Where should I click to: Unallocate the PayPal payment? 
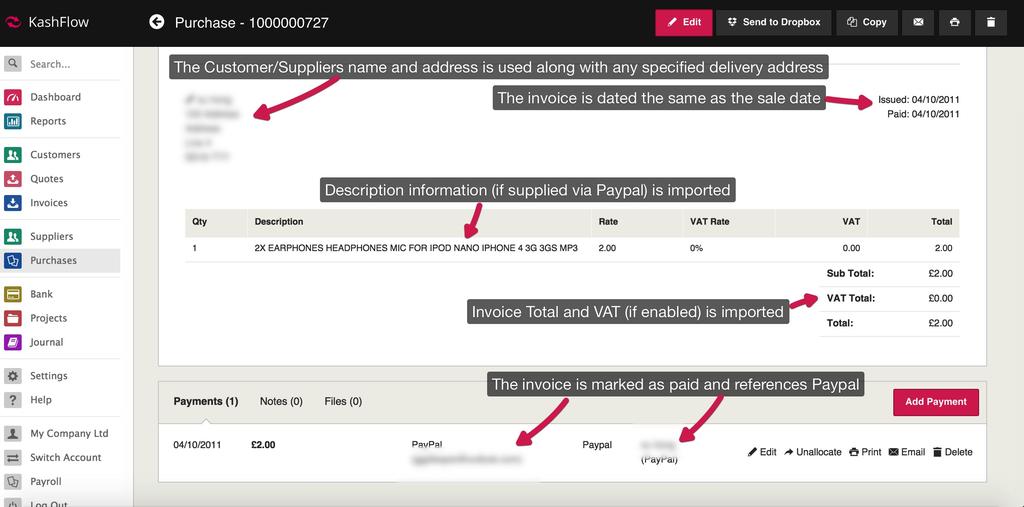pos(813,452)
